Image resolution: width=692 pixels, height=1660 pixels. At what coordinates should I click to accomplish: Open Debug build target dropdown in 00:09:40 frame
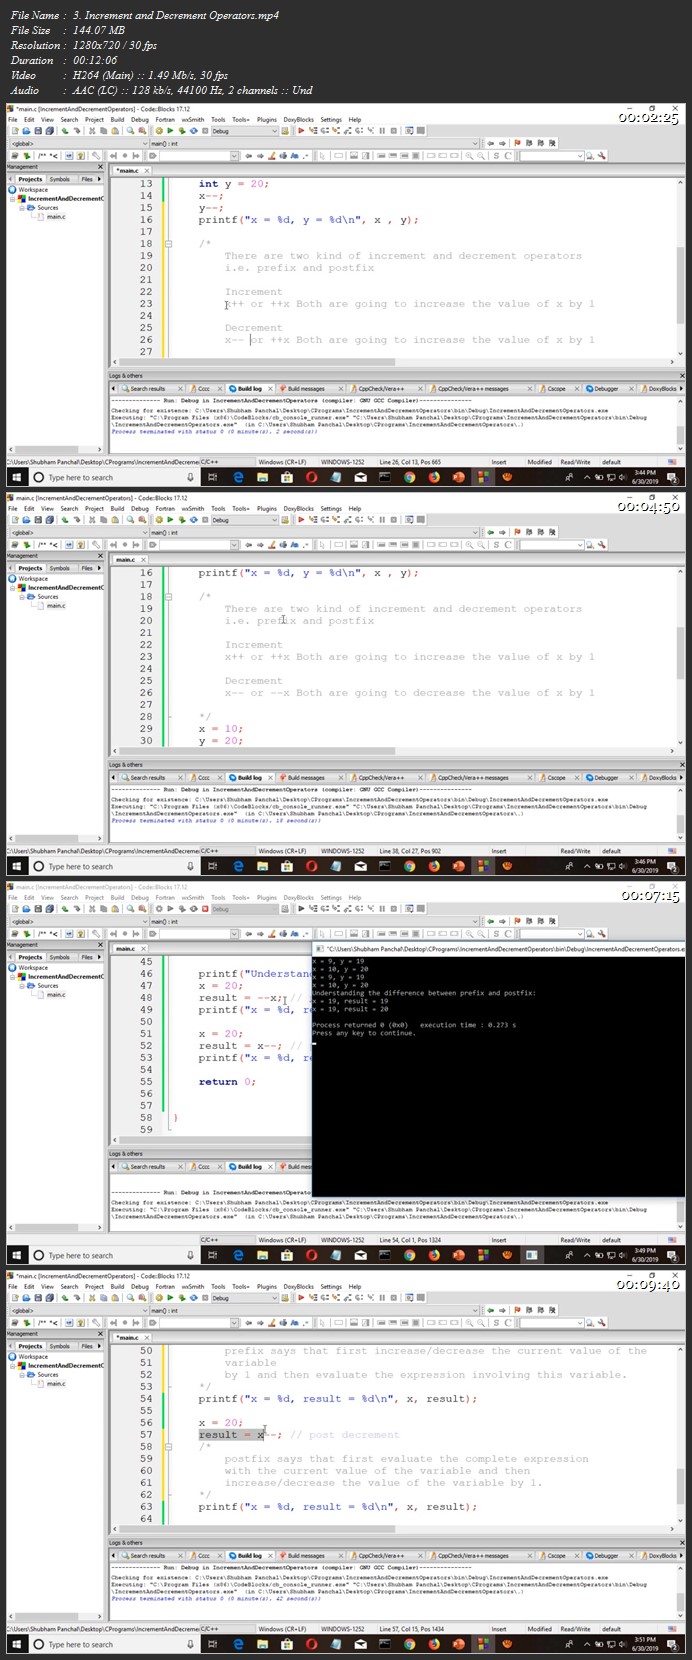[x=245, y=1298]
